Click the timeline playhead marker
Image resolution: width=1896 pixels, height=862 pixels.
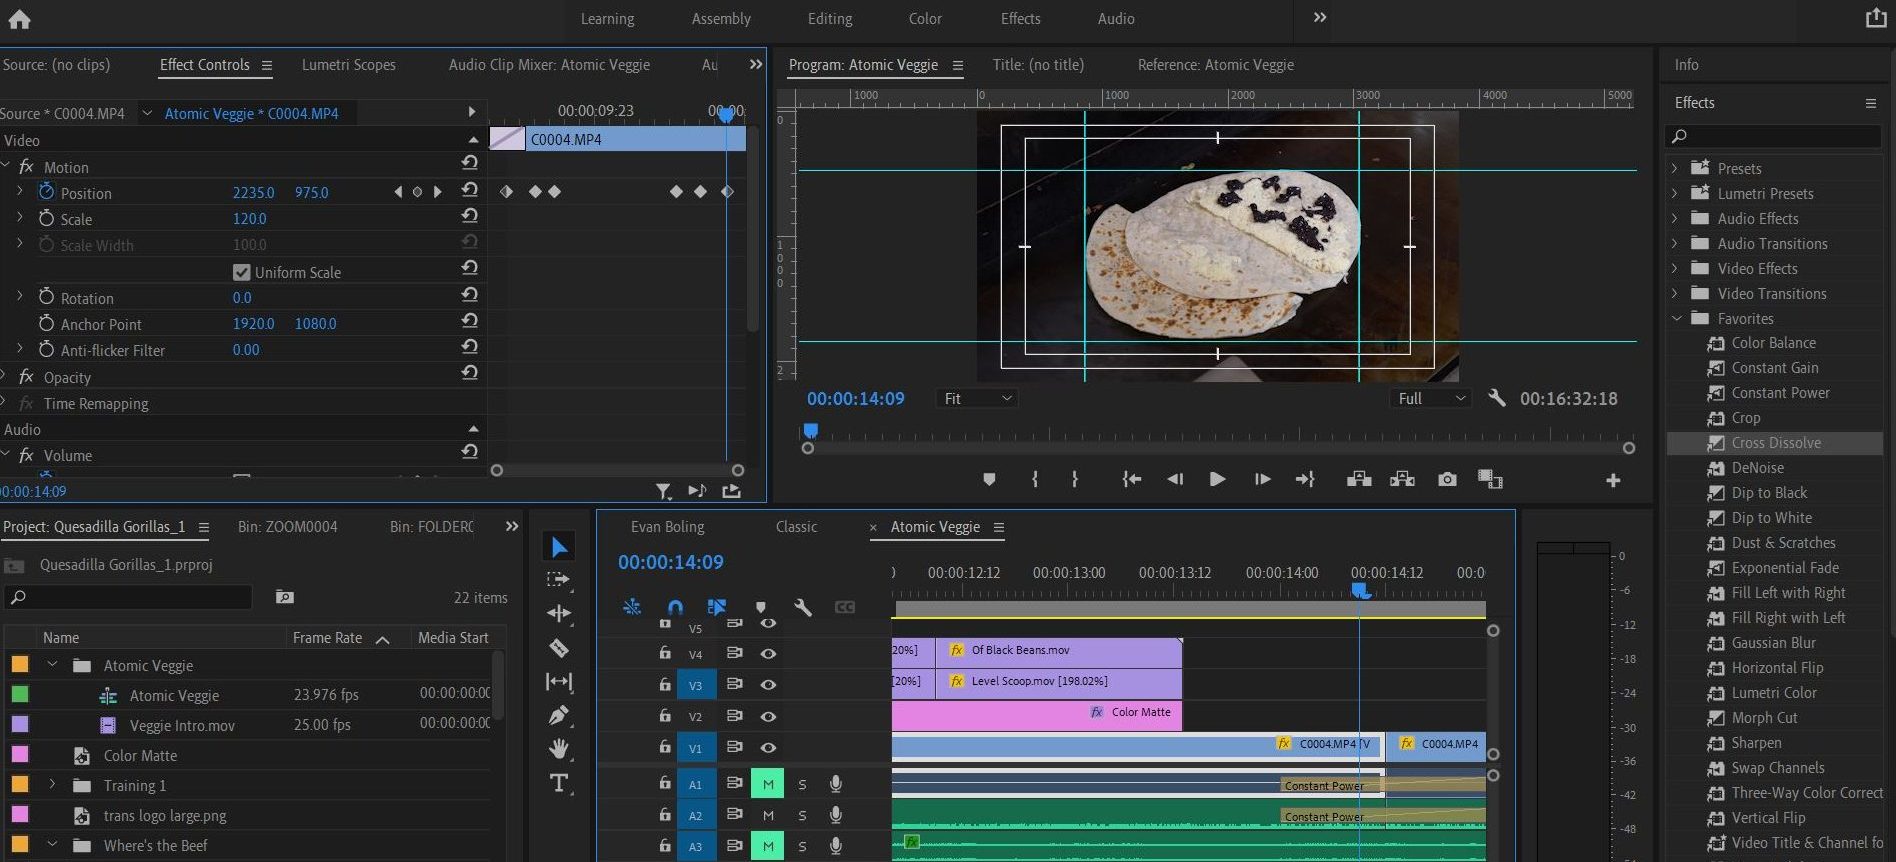[1360, 590]
